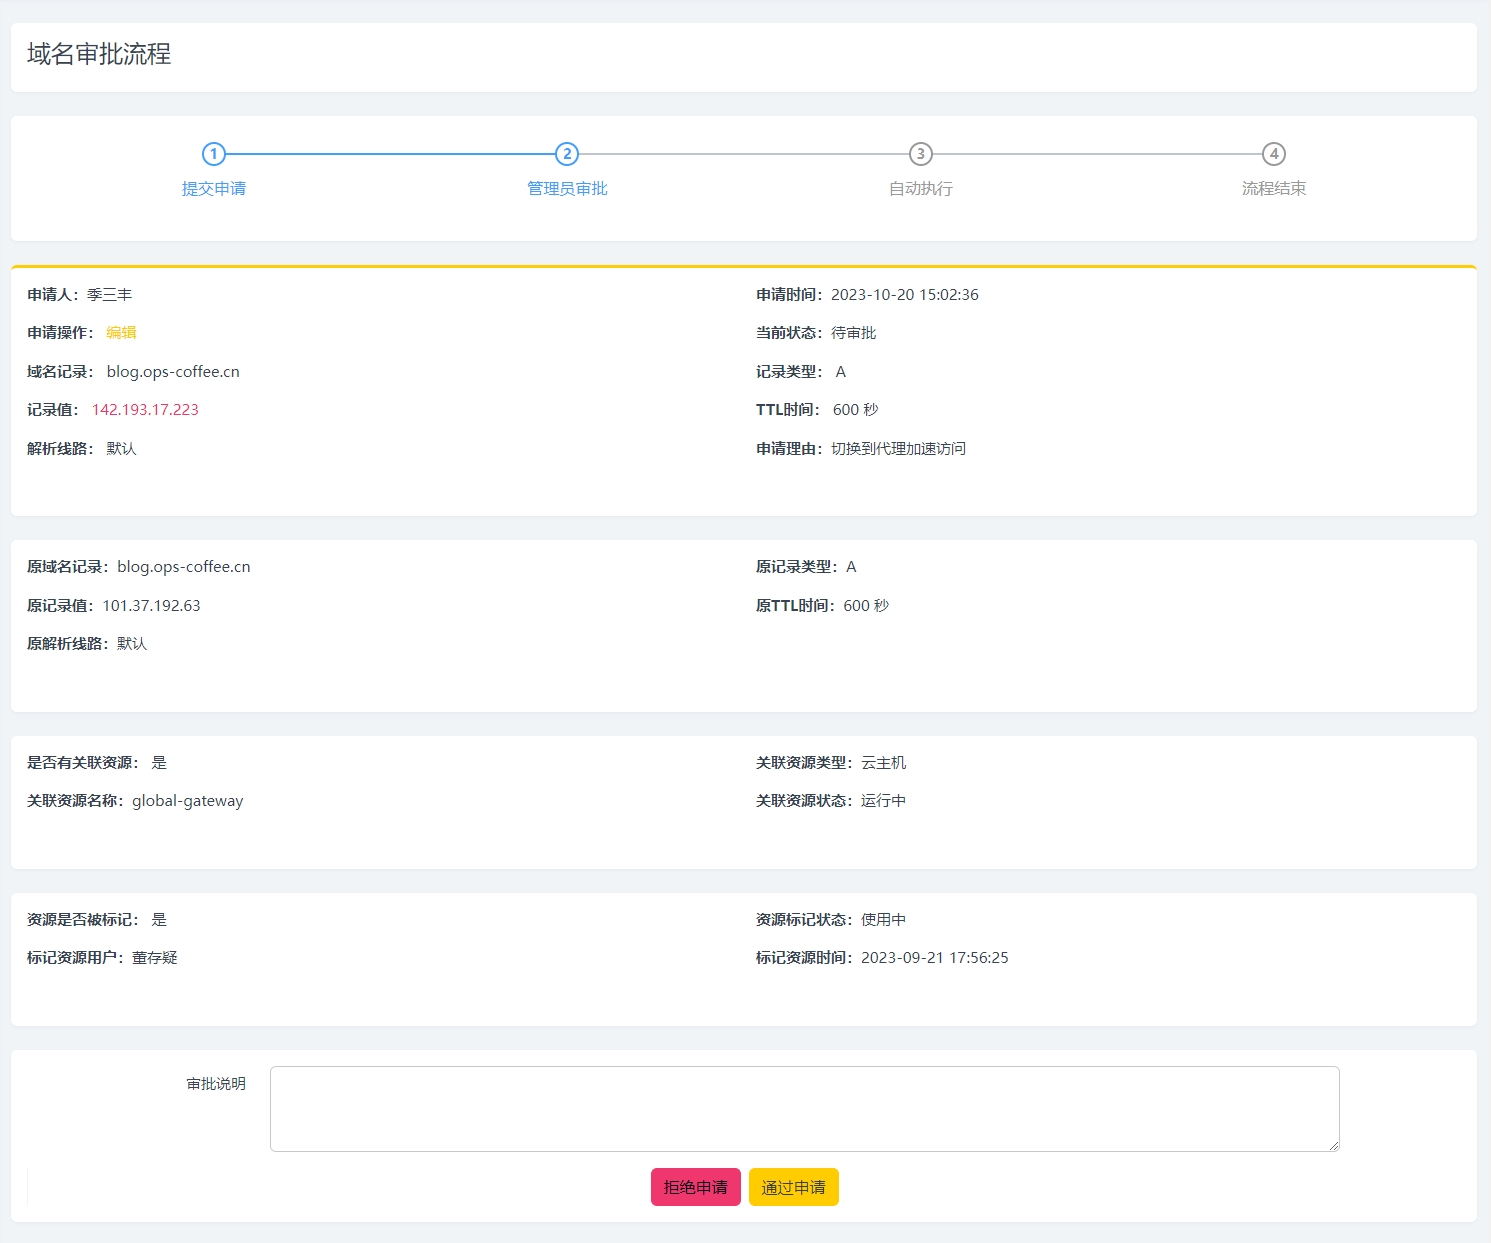
Task: Click the yellow 编辑 operation tag
Action: (121, 333)
